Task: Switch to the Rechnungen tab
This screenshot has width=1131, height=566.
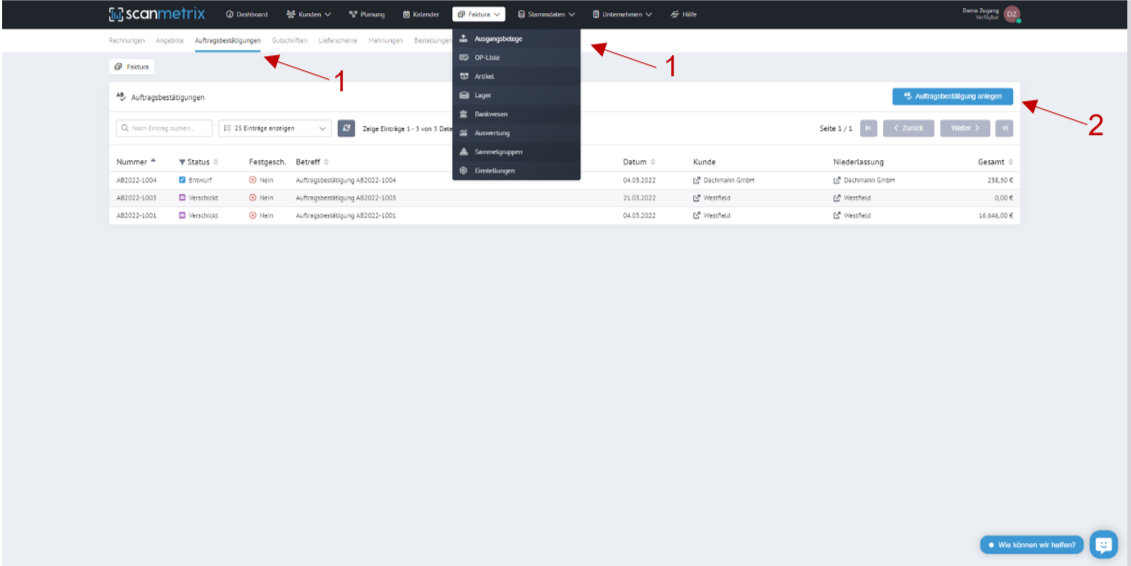Action: coord(127,40)
